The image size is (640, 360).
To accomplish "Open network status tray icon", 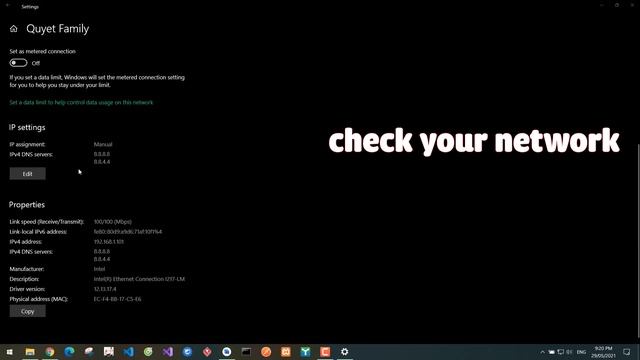I will (x=561, y=352).
